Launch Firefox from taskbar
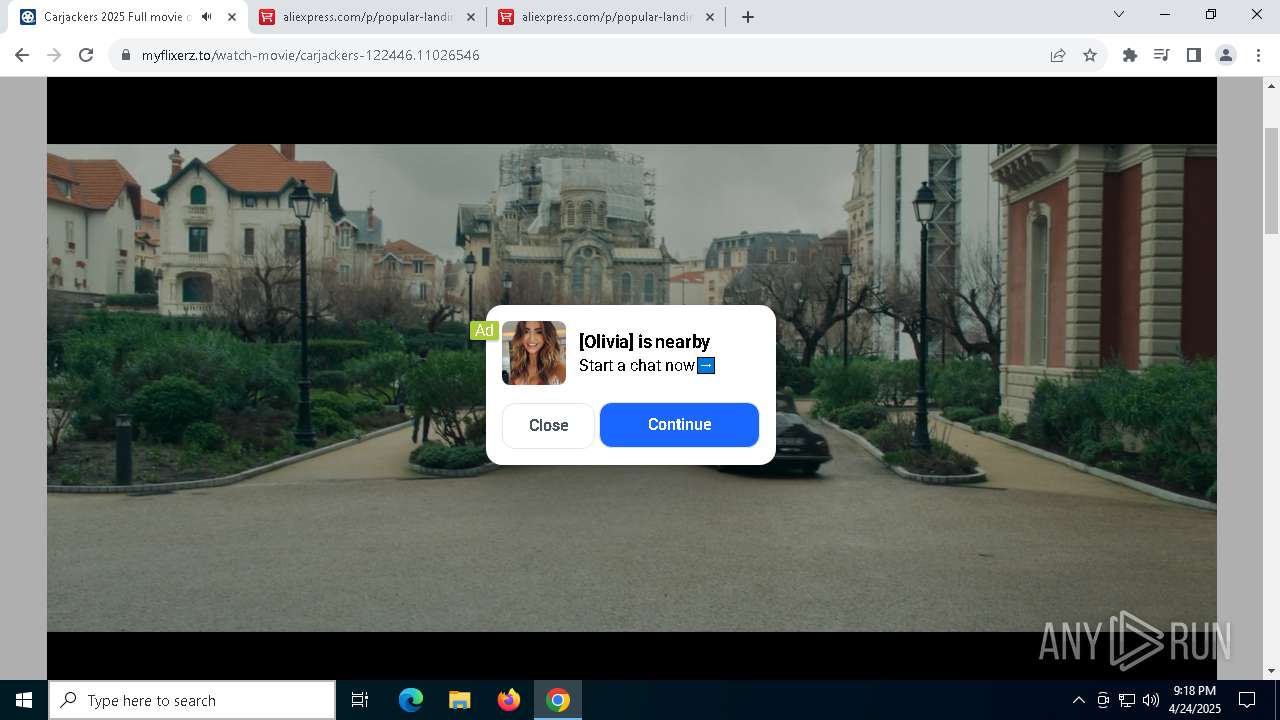1280x720 pixels. click(x=509, y=700)
